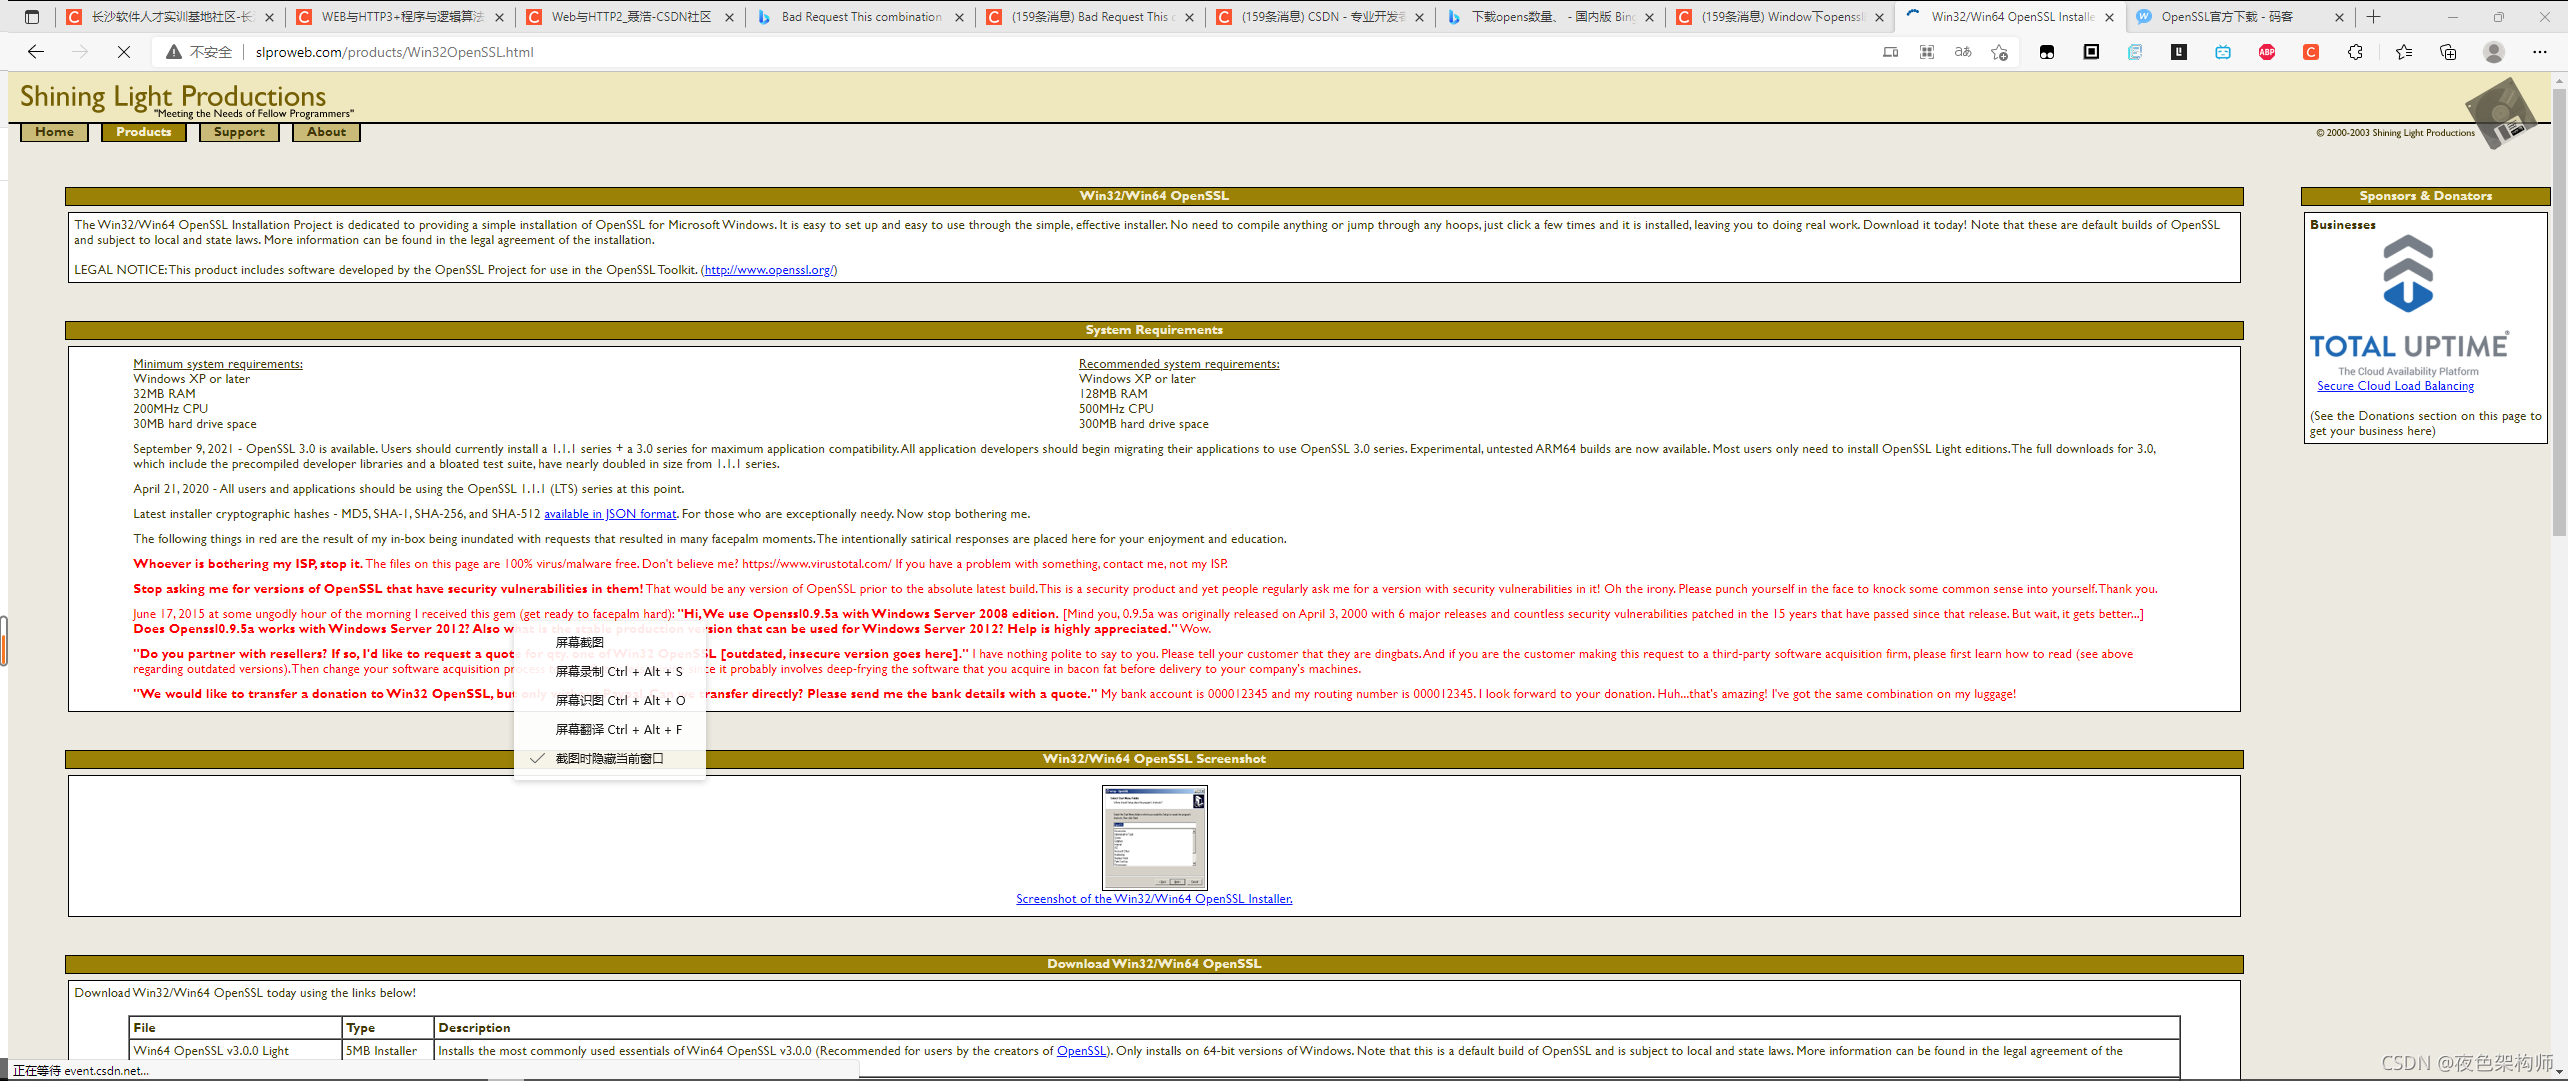Go back using the browser back arrow

pos(36,52)
